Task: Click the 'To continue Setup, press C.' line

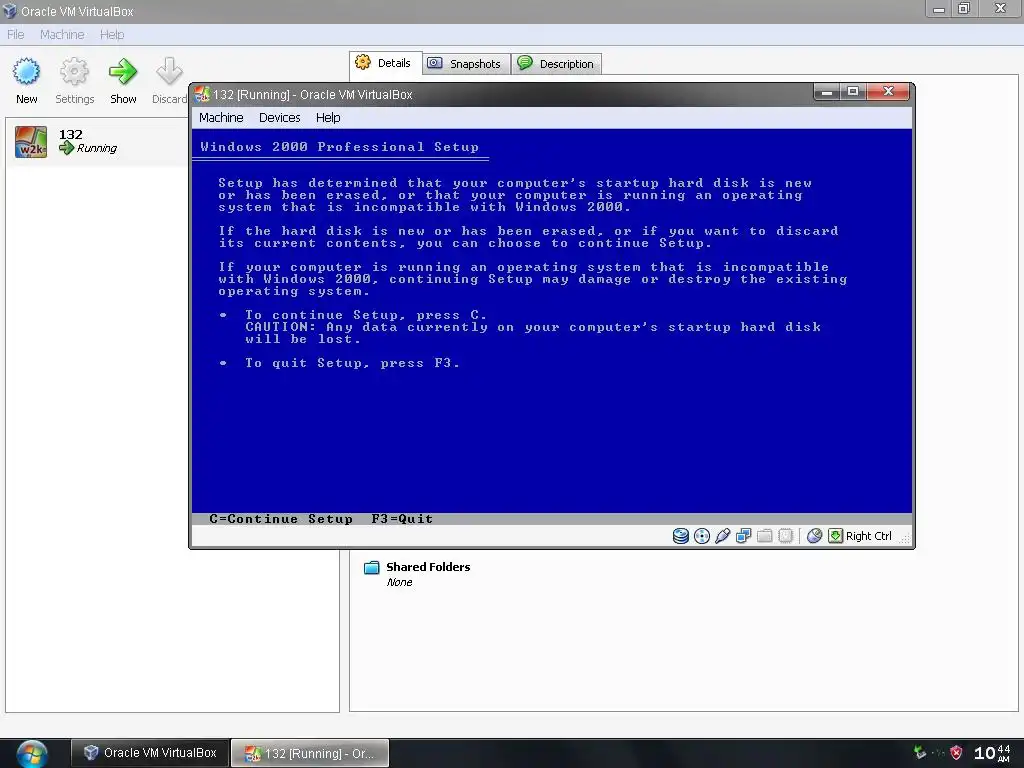Action: [x=366, y=315]
